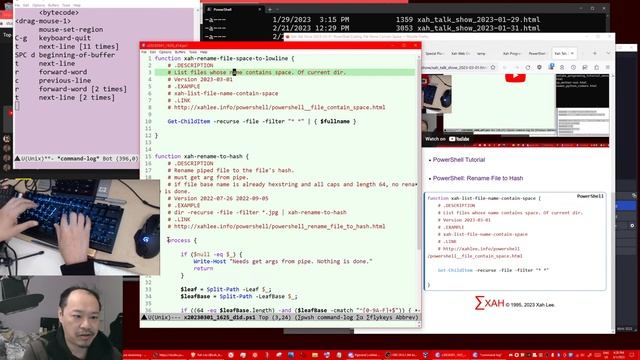Switch to the 'Xah Progr' browser tab
640x360 pixels.
coord(511,53)
